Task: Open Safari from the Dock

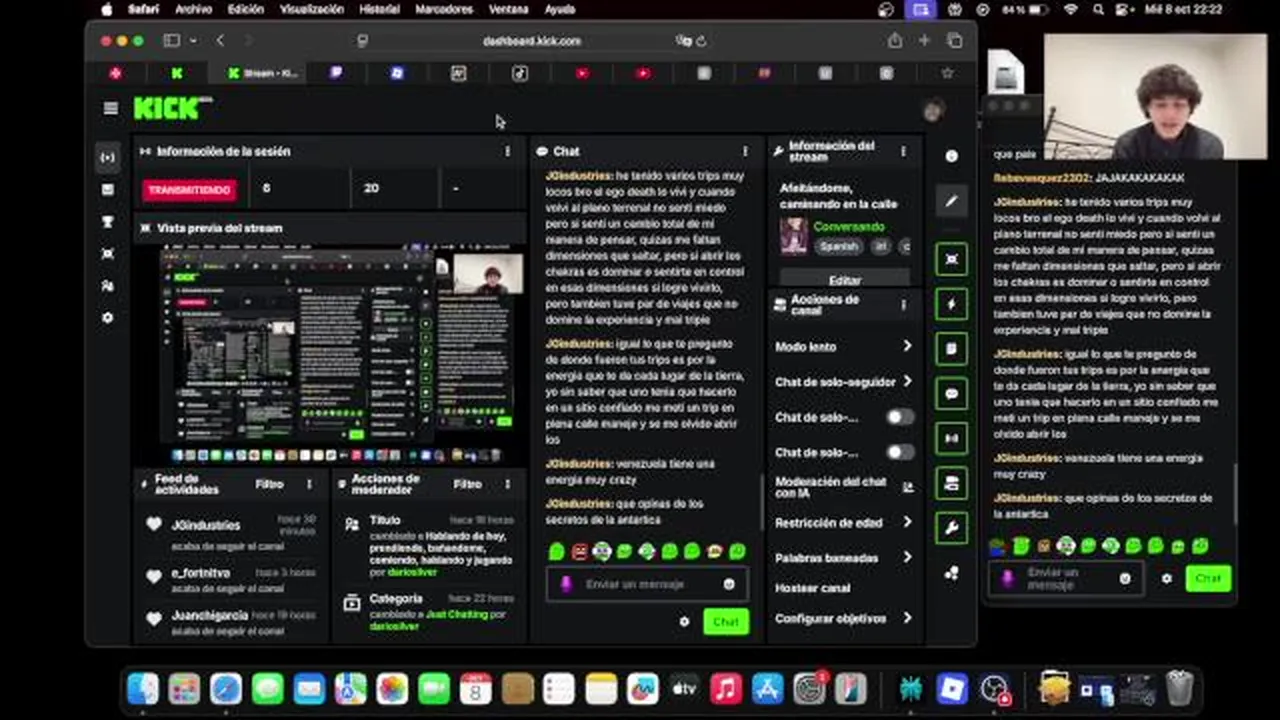Action: (x=226, y=688)
